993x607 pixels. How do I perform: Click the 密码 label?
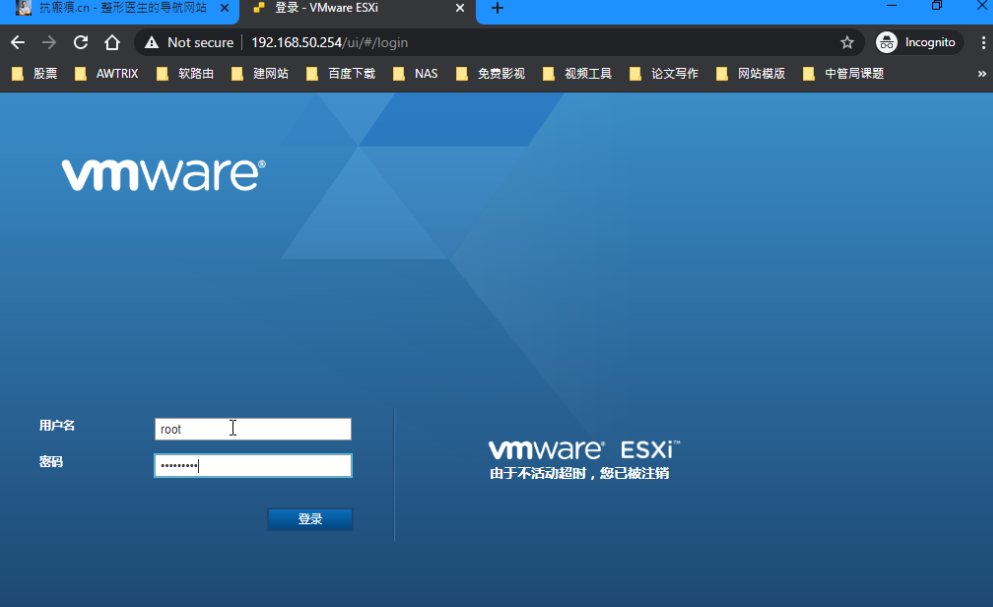[x=51, y=462]
